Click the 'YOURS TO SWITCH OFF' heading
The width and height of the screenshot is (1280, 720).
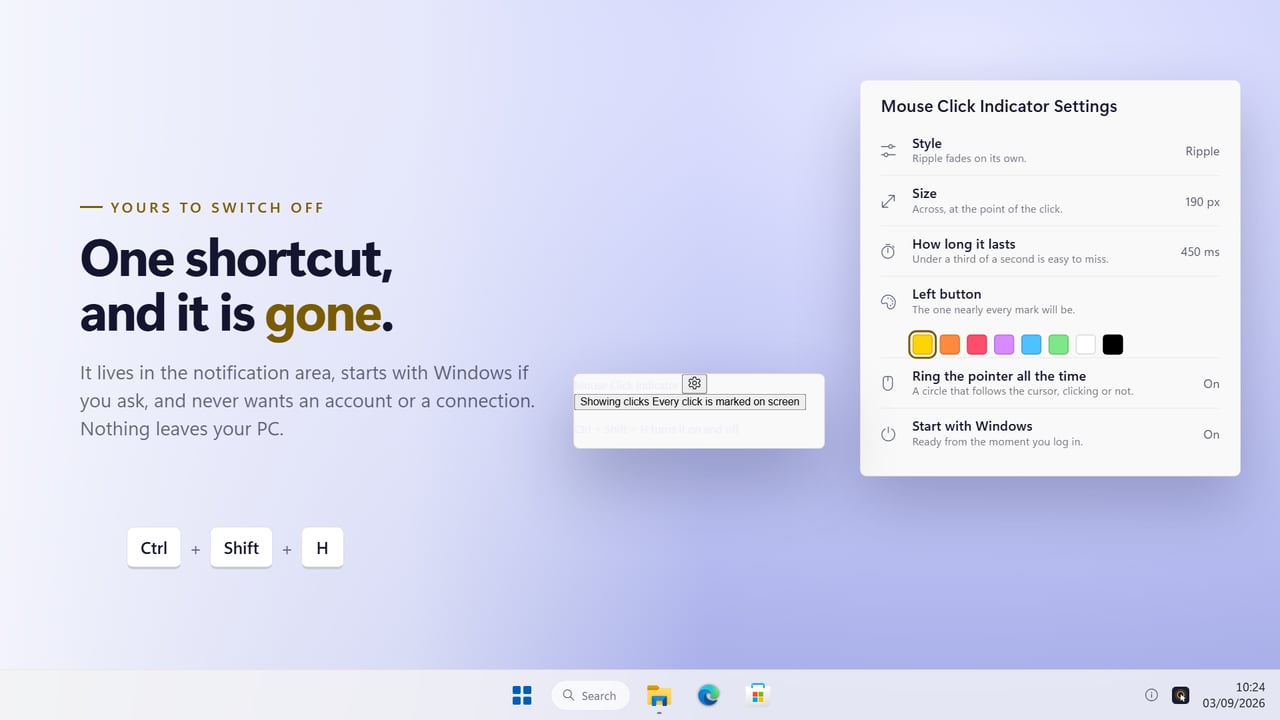click(217, 208)
